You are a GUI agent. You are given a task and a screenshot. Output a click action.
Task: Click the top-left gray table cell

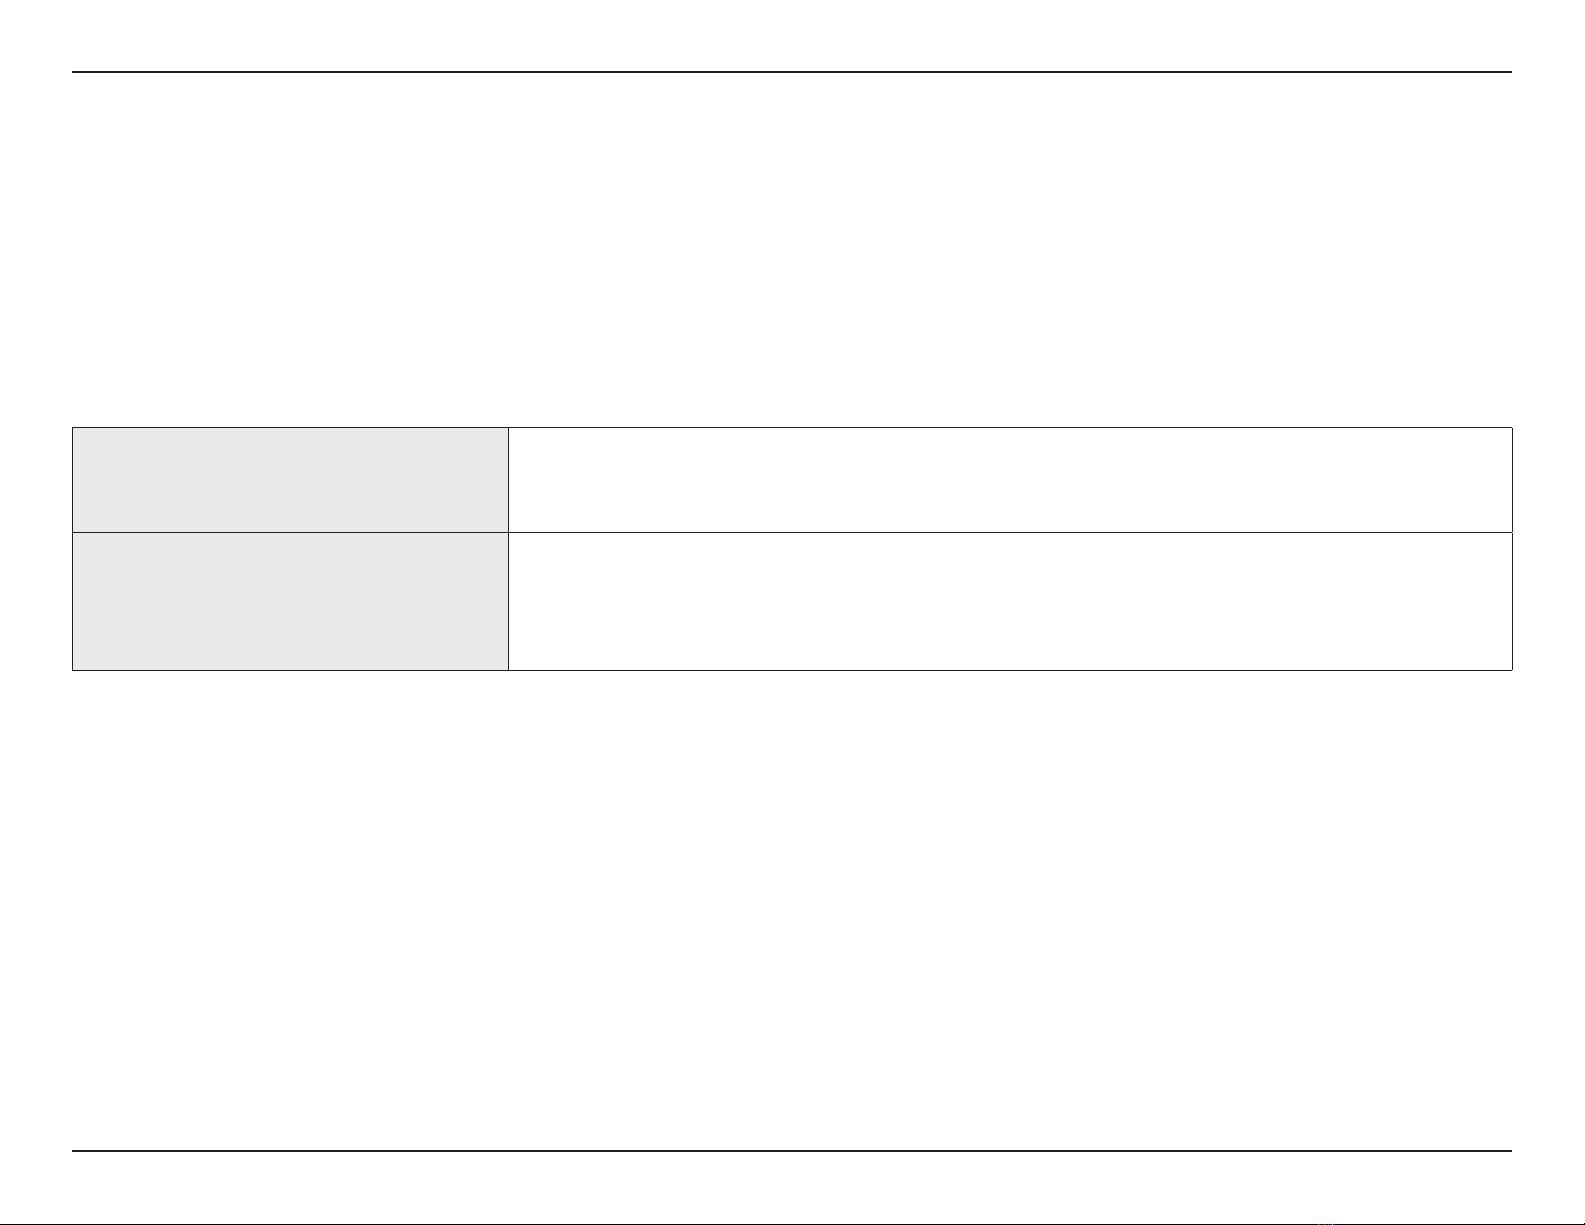point(290,480)
